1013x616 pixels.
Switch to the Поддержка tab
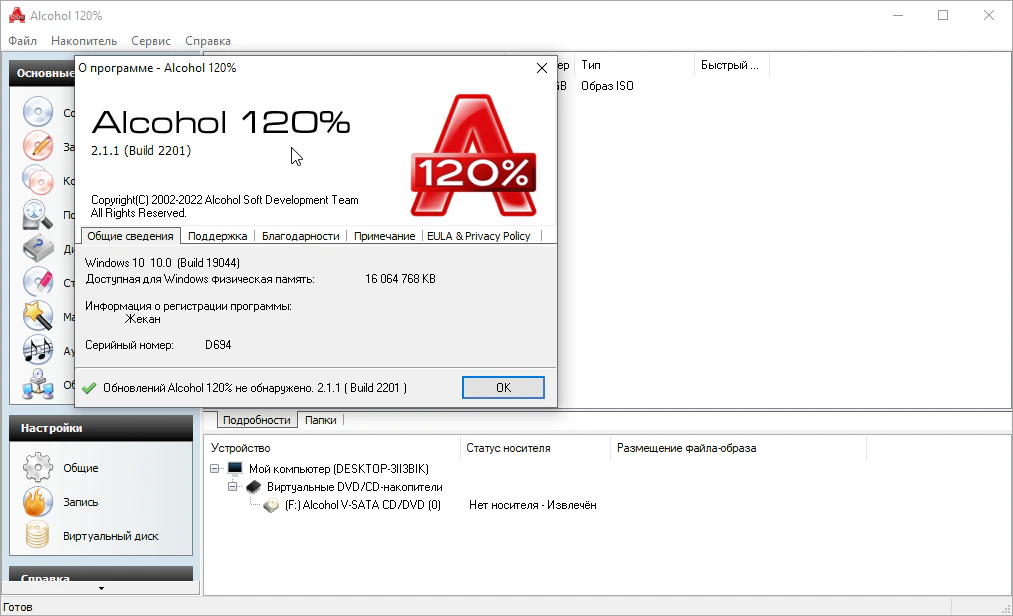pyautogui.click(x=217, y=236)
